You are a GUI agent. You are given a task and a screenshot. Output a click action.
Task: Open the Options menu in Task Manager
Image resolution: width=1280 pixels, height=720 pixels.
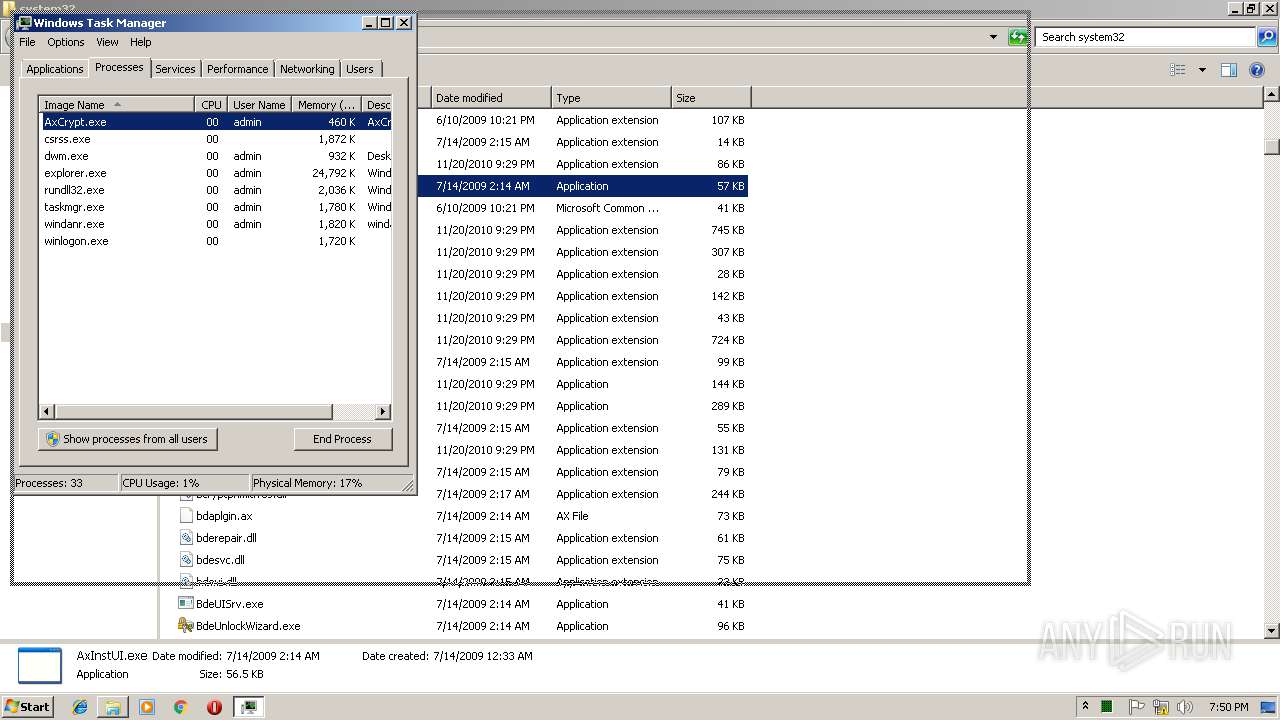pos(66,42)
